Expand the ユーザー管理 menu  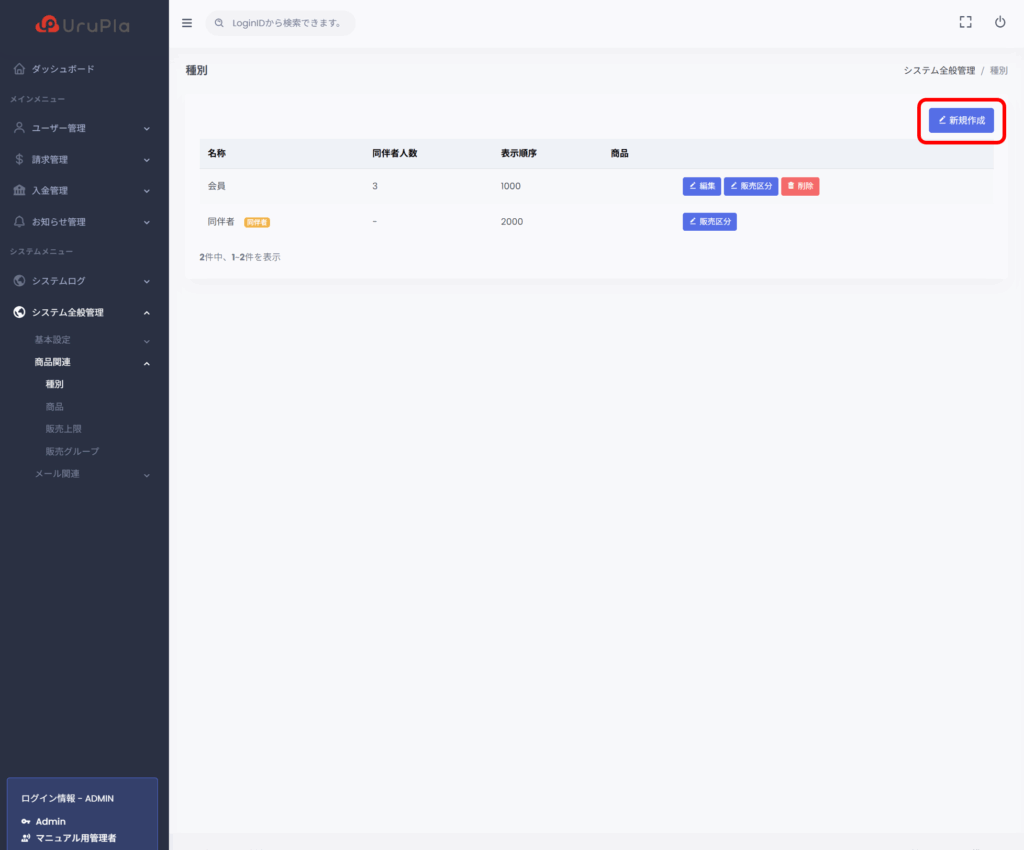pyautogui.click(x=82, y=128)
